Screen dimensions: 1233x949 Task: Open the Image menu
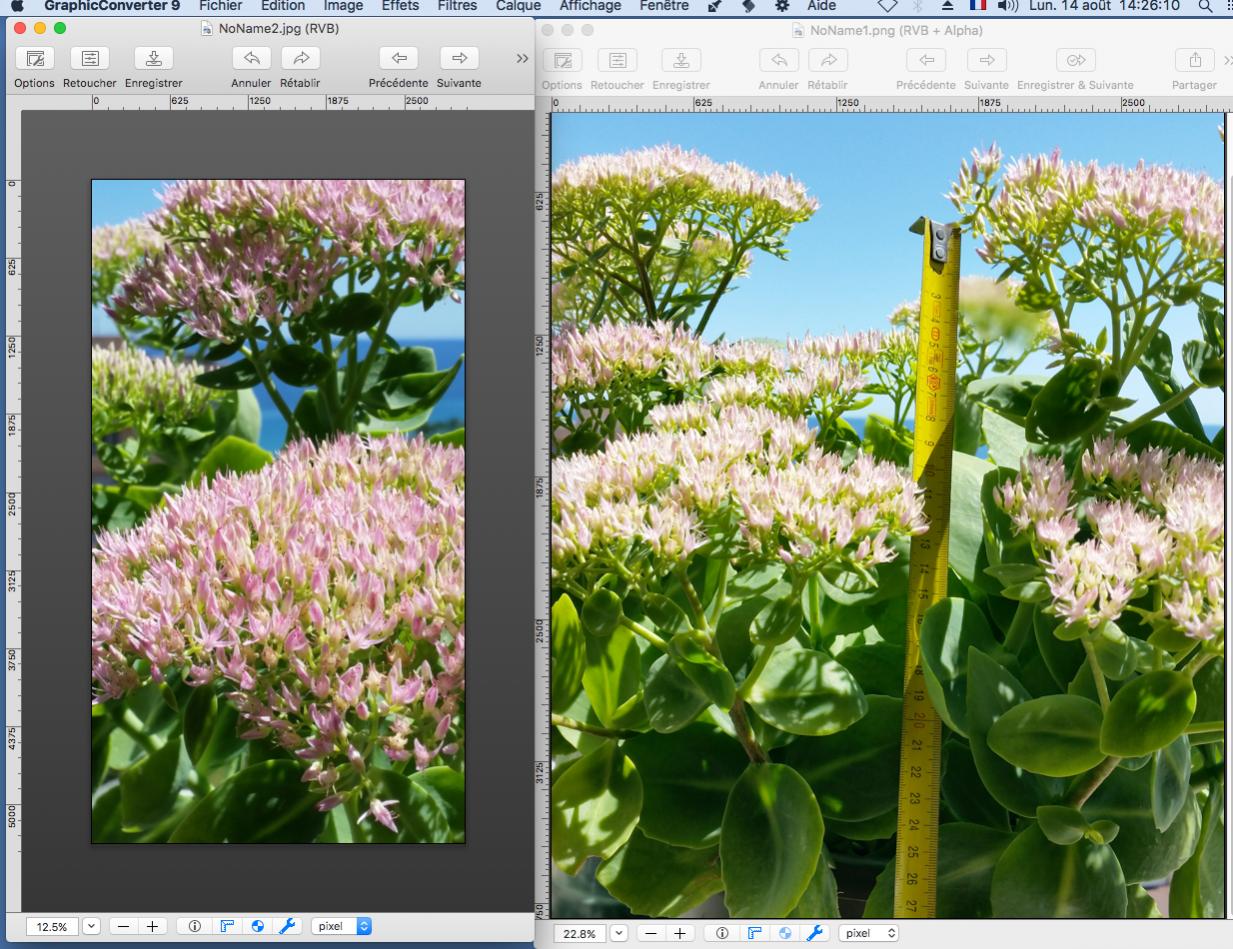click(343, 6)
